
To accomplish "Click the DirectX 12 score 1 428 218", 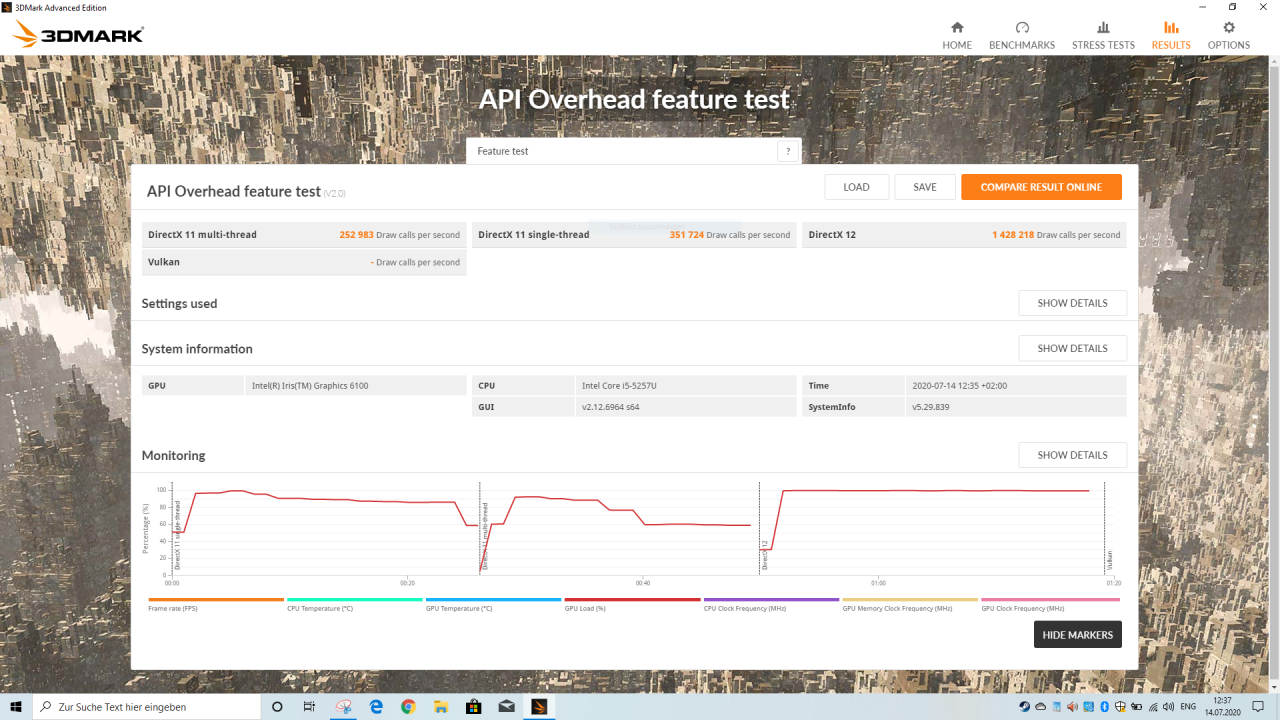I will point(1013,235).
